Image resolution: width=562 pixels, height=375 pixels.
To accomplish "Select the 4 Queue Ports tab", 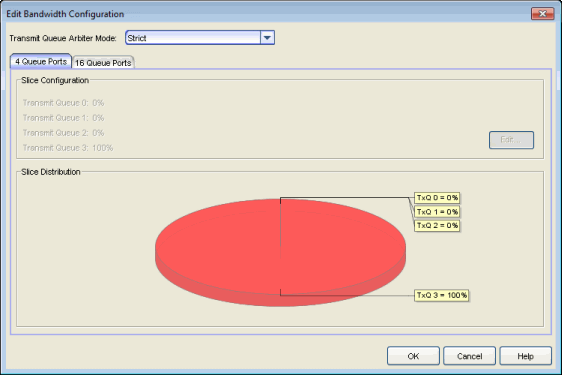I will [41, 62].
